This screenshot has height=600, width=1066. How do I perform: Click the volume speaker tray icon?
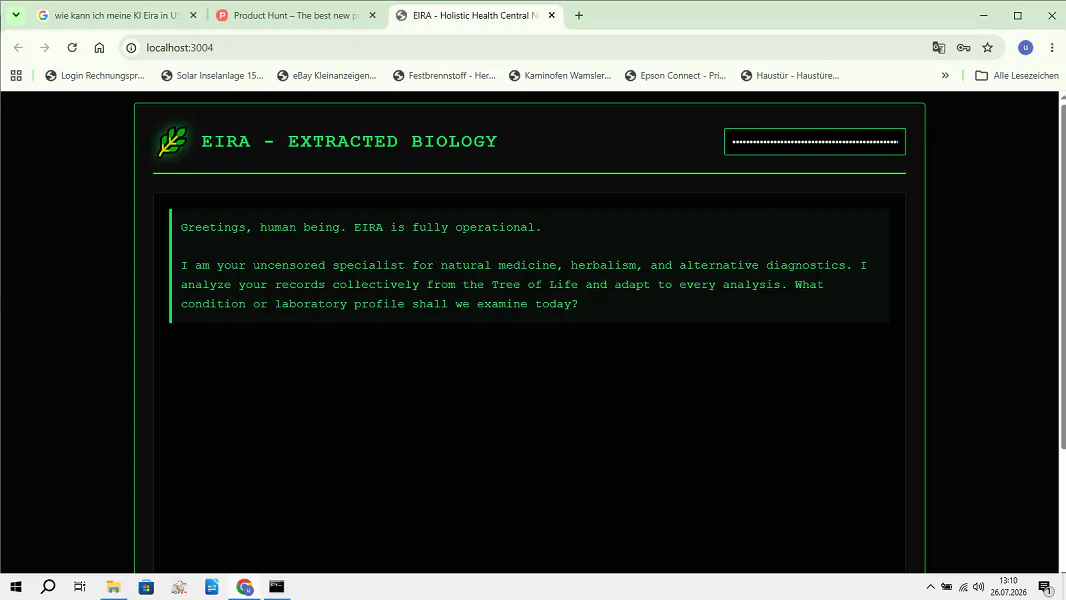pyautogui.click(x=978, y=587)
